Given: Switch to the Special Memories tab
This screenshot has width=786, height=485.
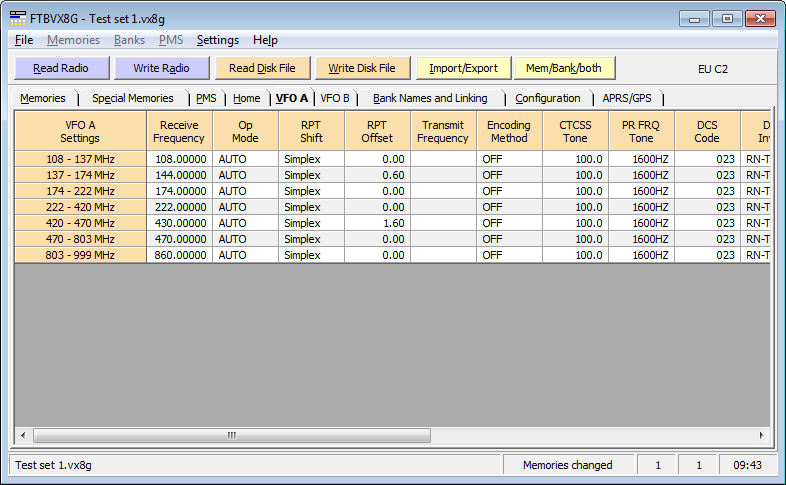Looking at the screenshot, I should click(133, 98).
